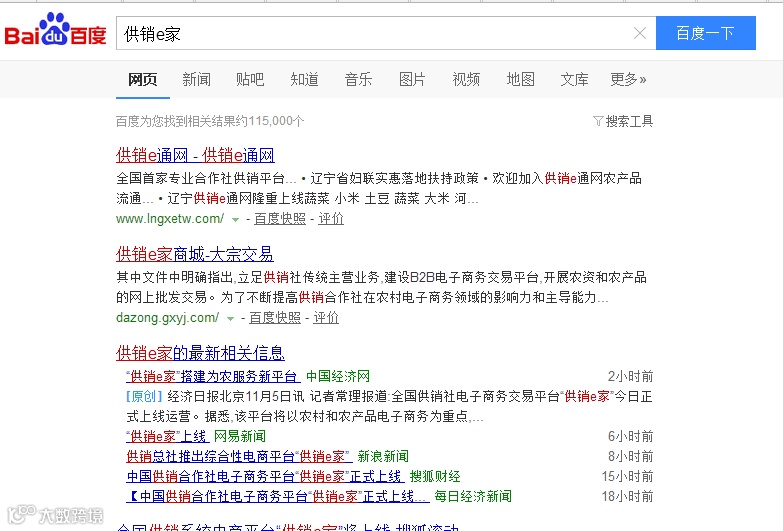
Task: Click the [原创] tag in news snippet
Action: click(x=144, y=397)
